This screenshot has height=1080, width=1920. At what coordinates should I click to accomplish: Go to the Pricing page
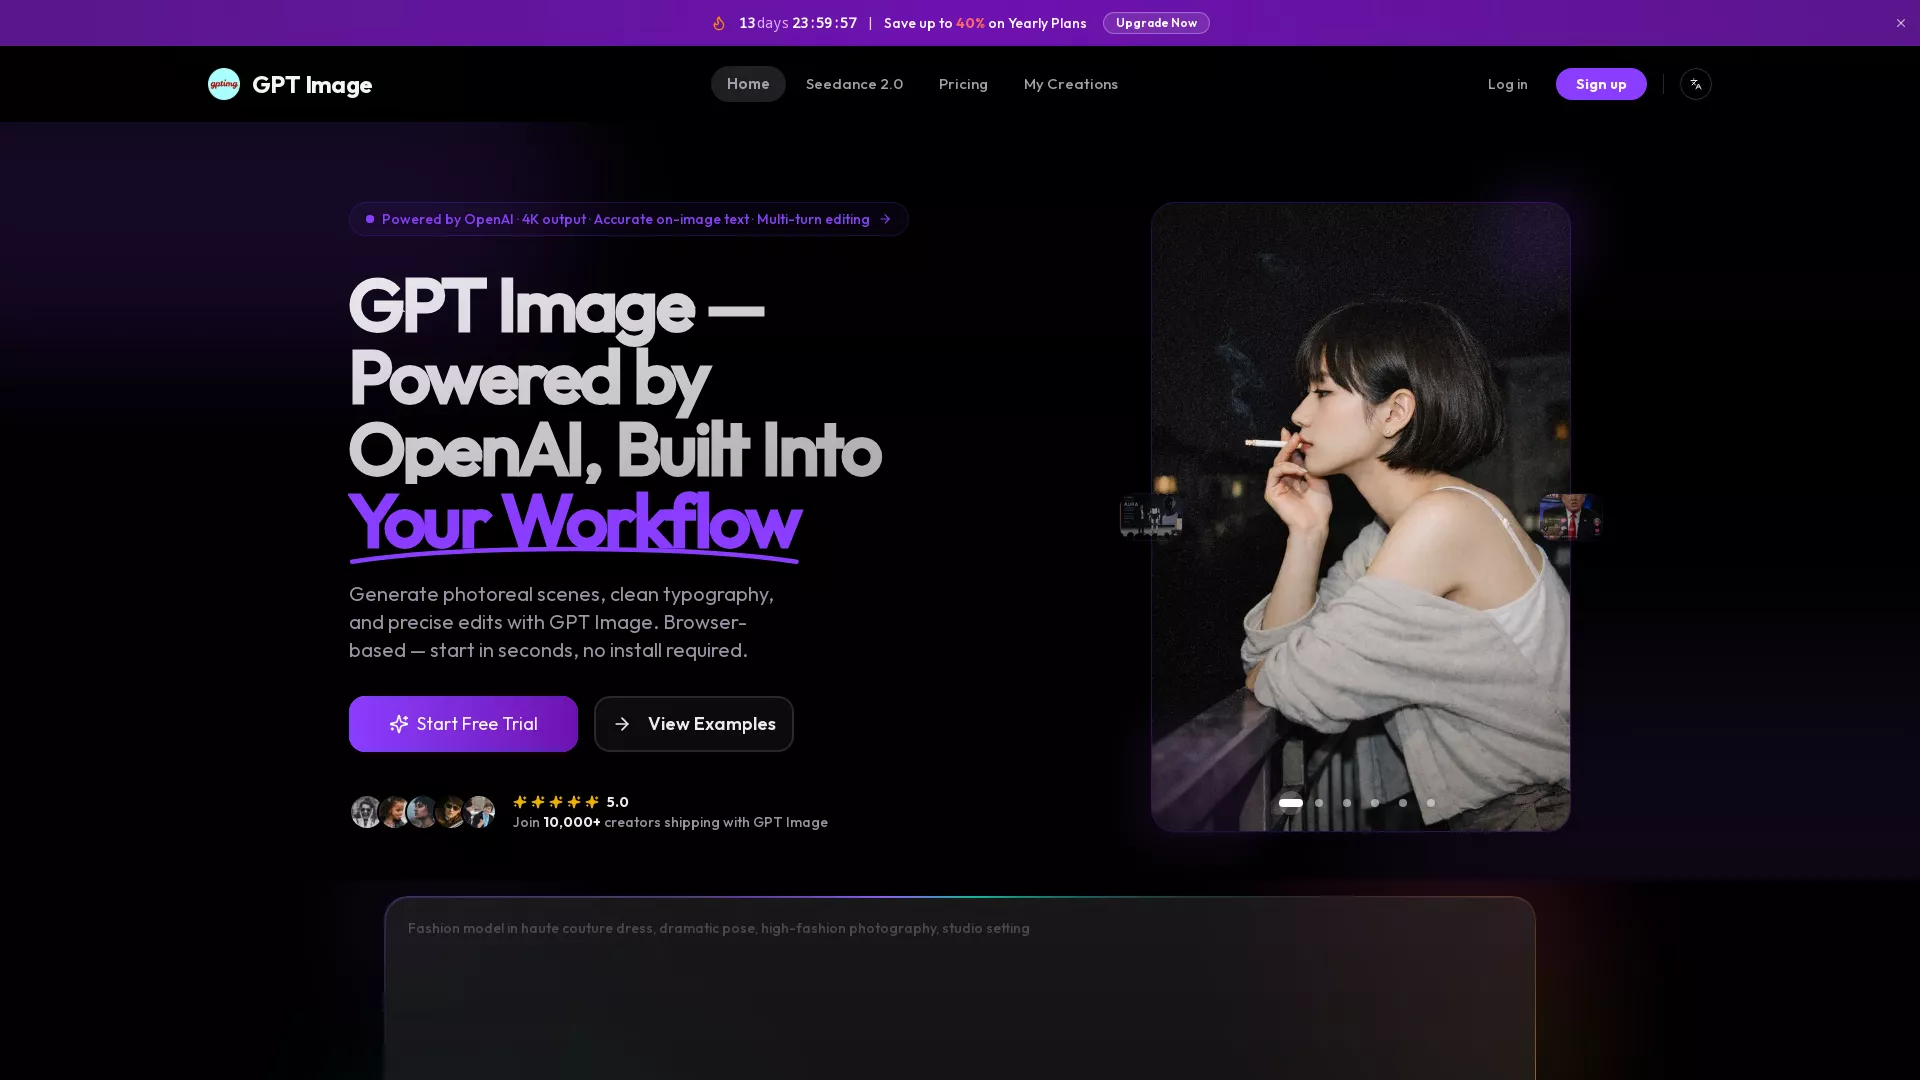pyautogui.click(x=963, y=84)
